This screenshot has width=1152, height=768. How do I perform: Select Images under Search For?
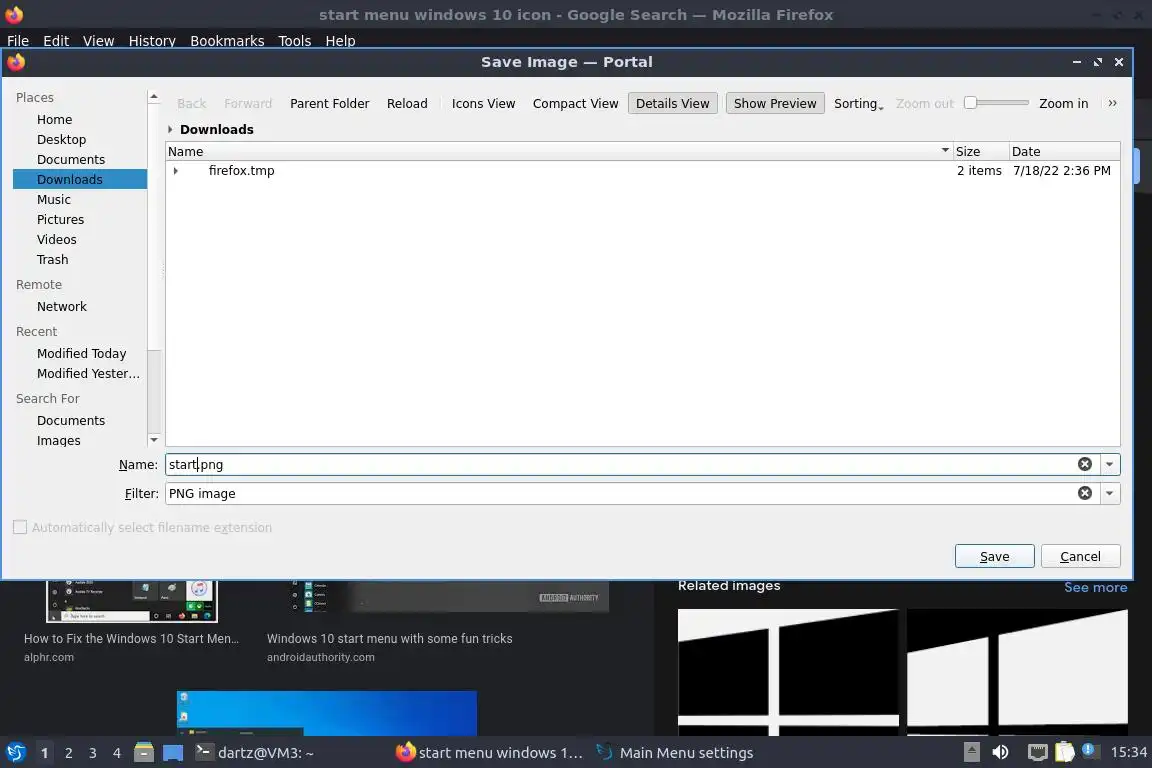click(x=59, y=440)
